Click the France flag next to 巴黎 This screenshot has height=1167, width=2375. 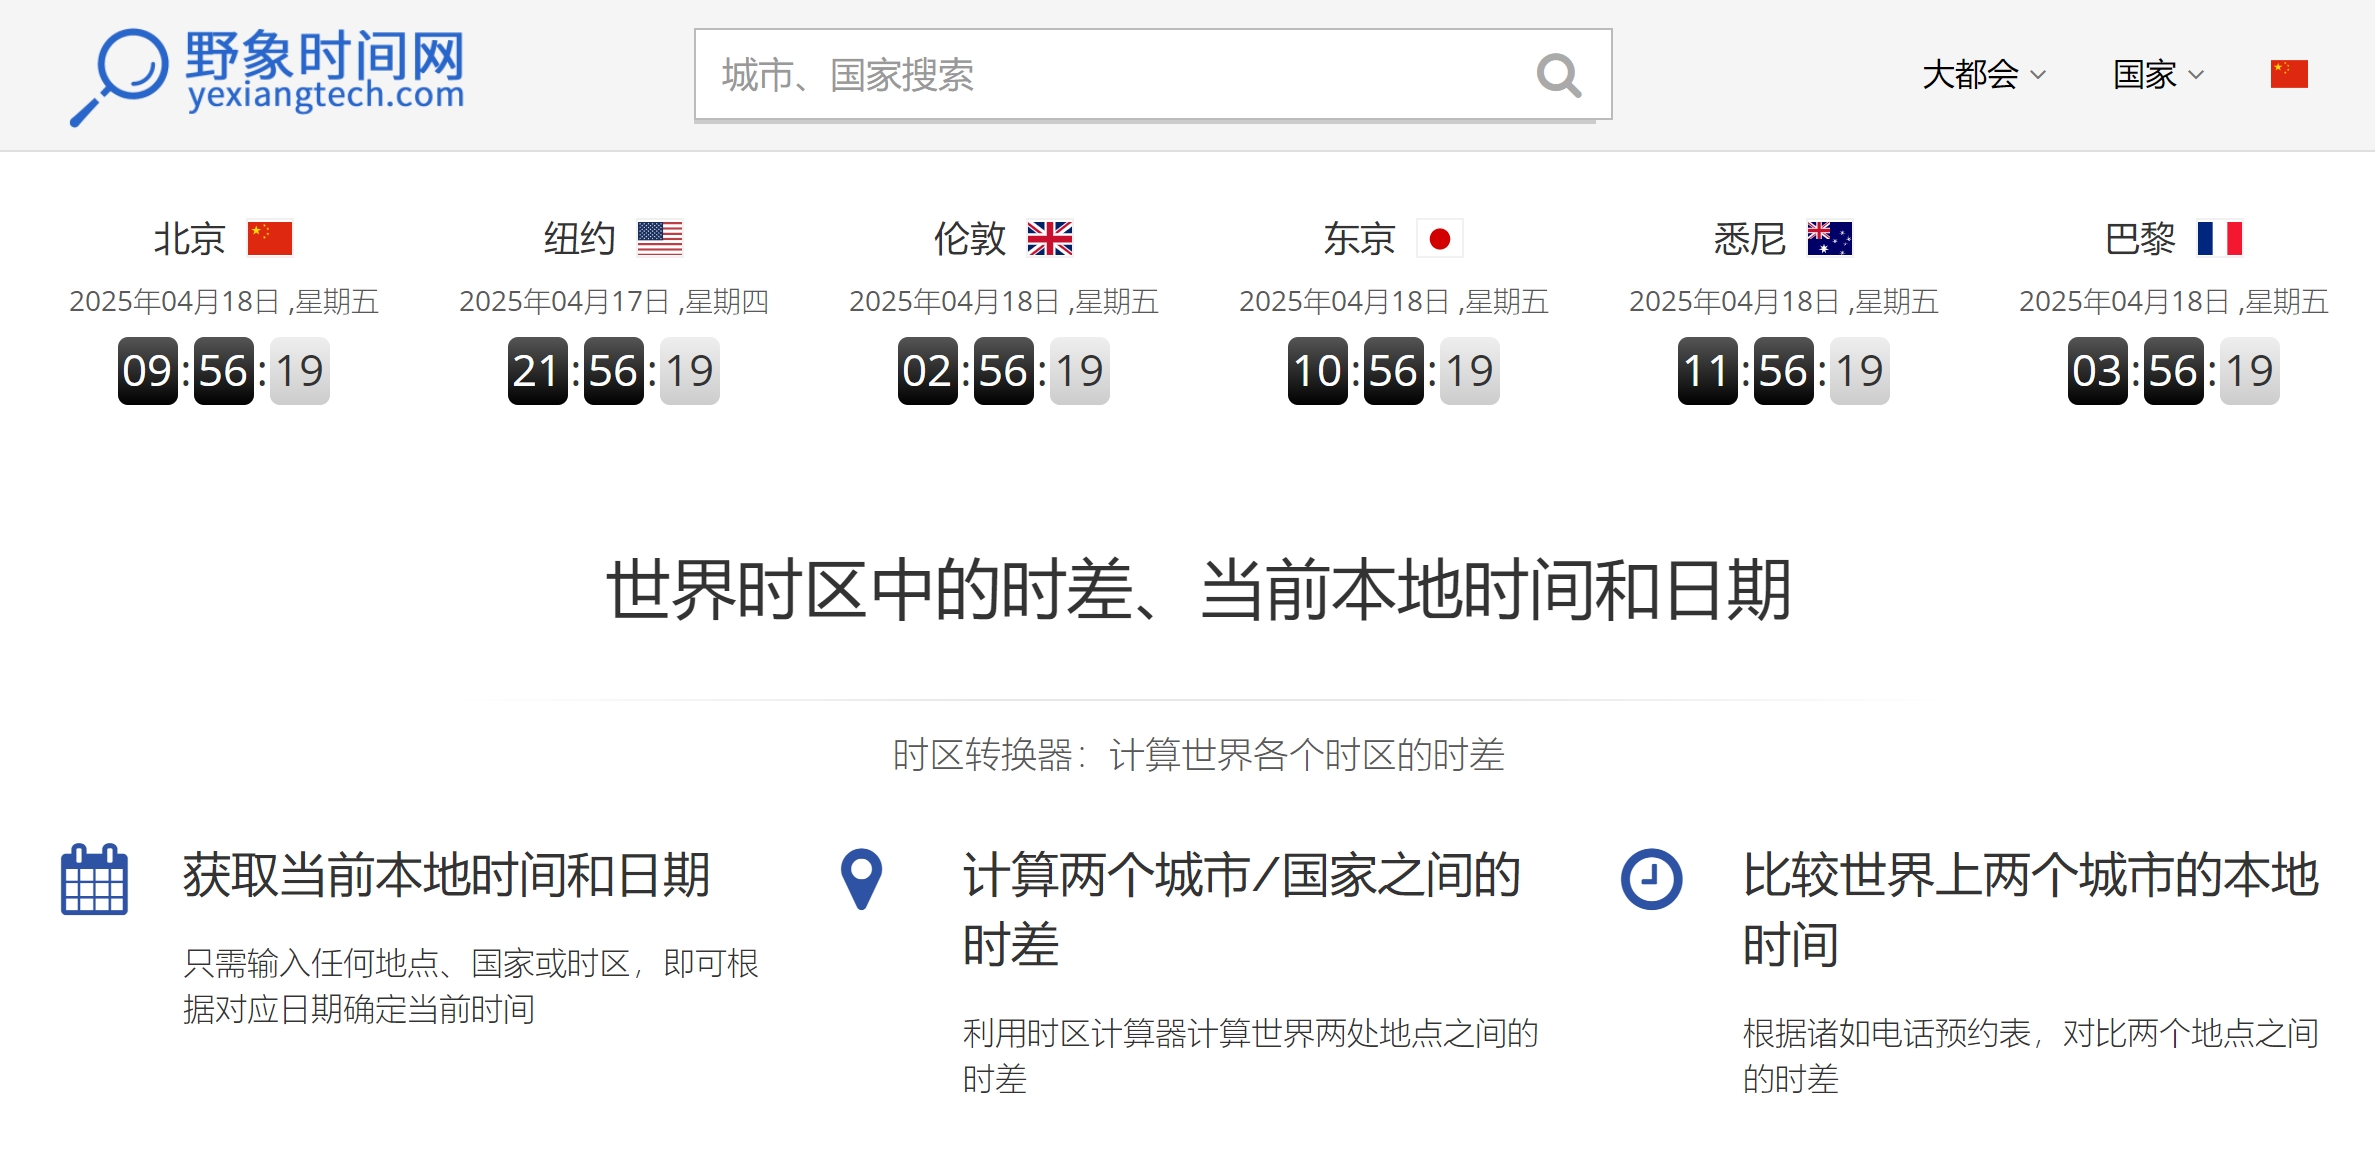2220,239
